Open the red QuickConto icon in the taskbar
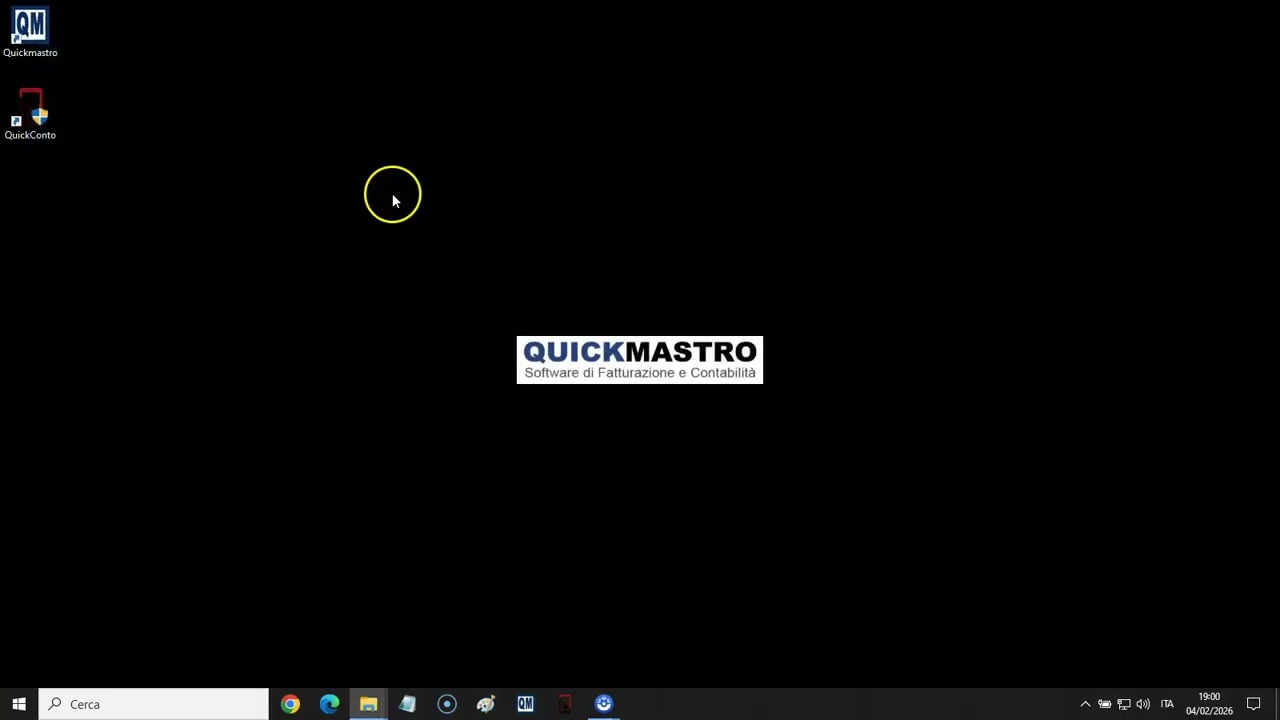The height and width of the screenshot is (720, 1280). point(564,704)
